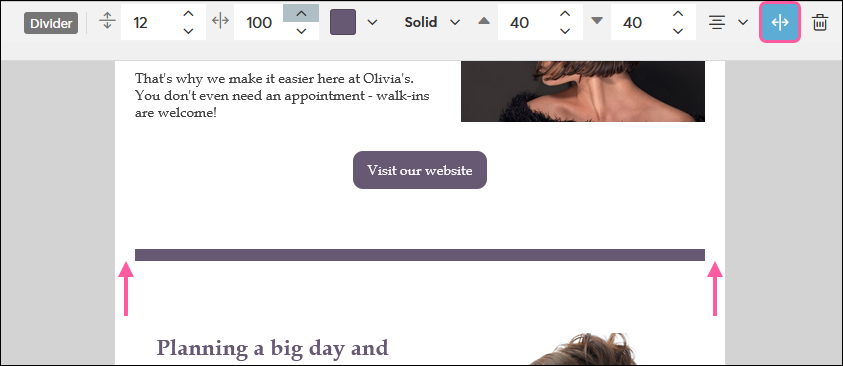Image resolution: width=843 pixels, height=366 pixels.
Task: Click the Divider label badge
Action: 51,23
